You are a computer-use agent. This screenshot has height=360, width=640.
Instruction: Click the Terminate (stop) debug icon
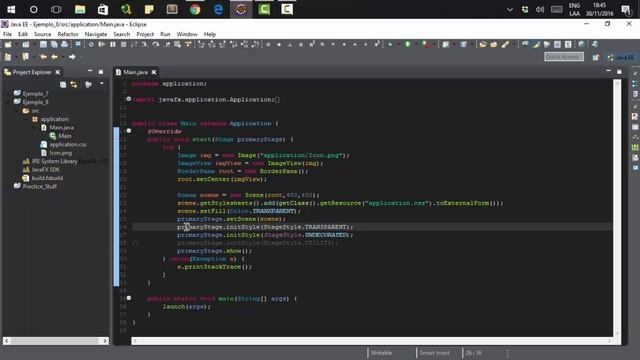click(x=123, y=44)
